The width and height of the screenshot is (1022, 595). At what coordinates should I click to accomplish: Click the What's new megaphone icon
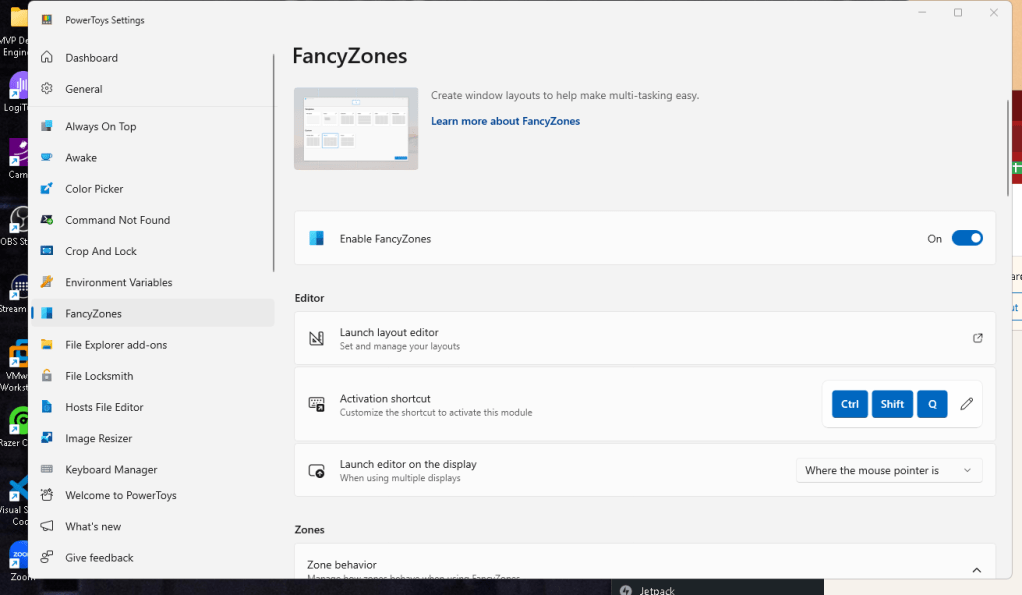click(47, 527)
